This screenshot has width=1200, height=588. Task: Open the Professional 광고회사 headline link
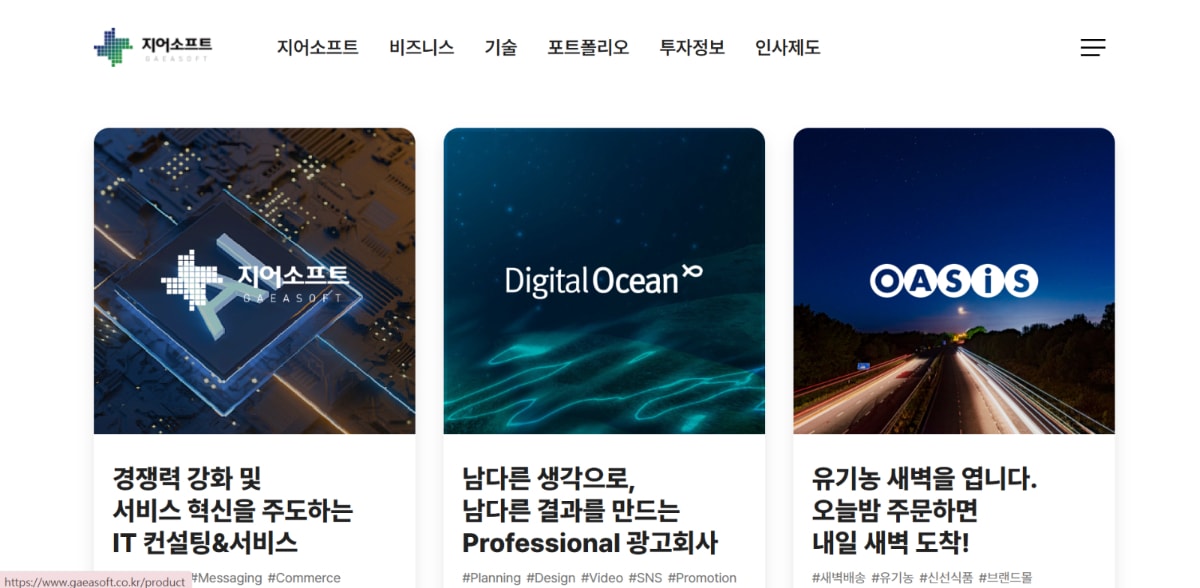coord(590,511)
